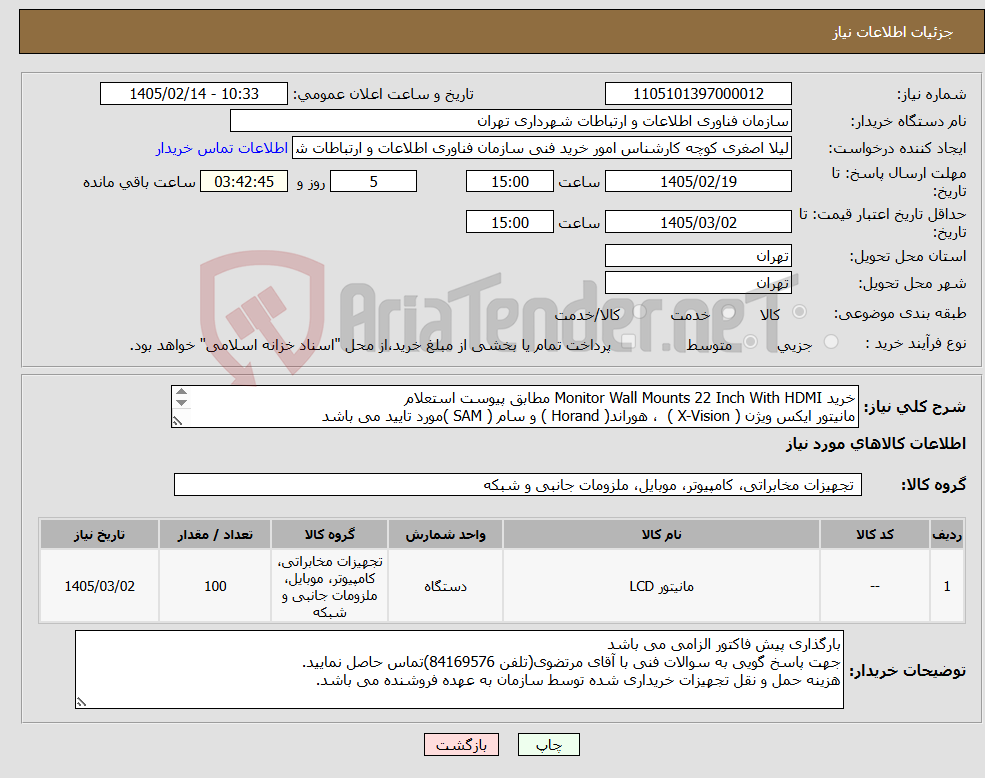Click the general description text area

(x=514, y=407)
